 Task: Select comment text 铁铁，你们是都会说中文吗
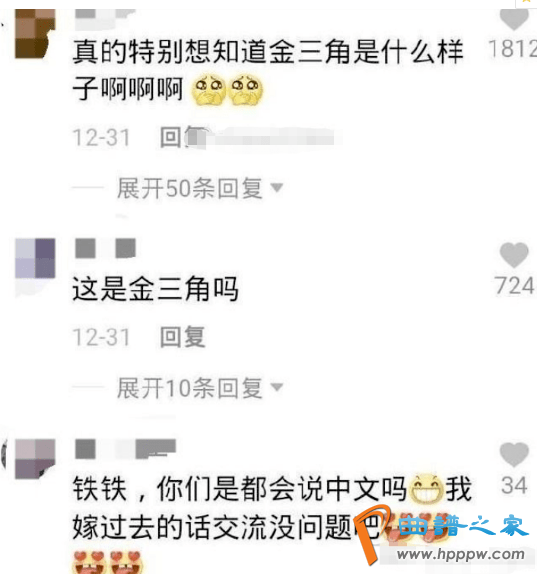coord(240,489)
